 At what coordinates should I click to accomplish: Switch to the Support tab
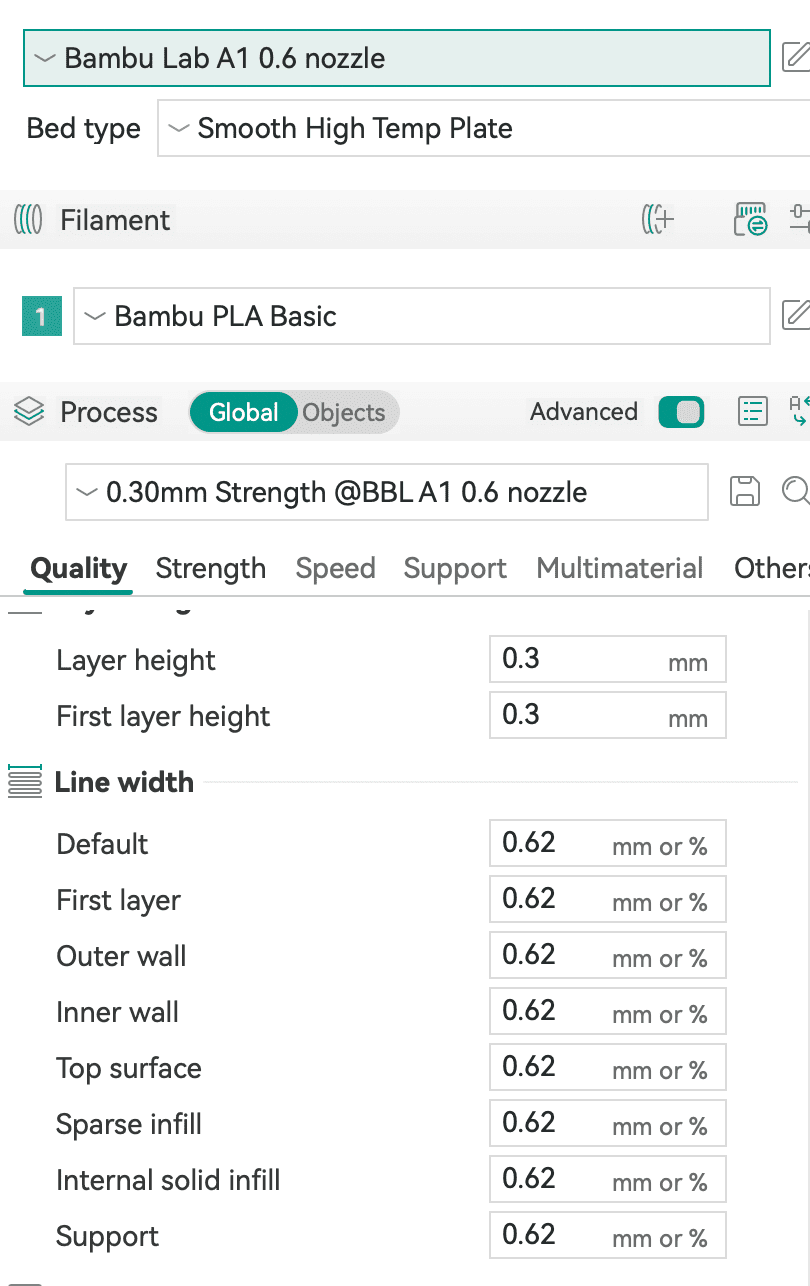(455, 569)
